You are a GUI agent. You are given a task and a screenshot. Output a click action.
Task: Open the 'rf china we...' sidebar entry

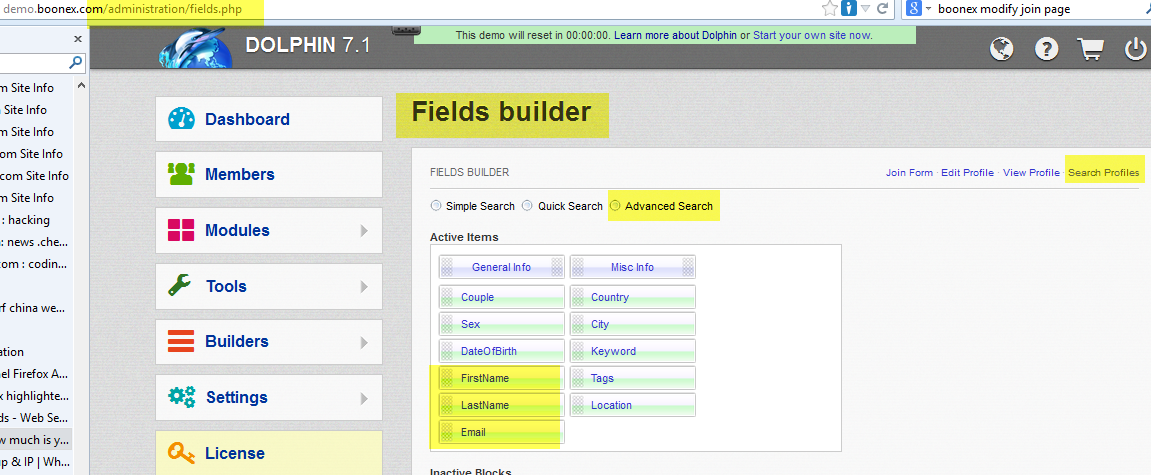pos(33,308)
